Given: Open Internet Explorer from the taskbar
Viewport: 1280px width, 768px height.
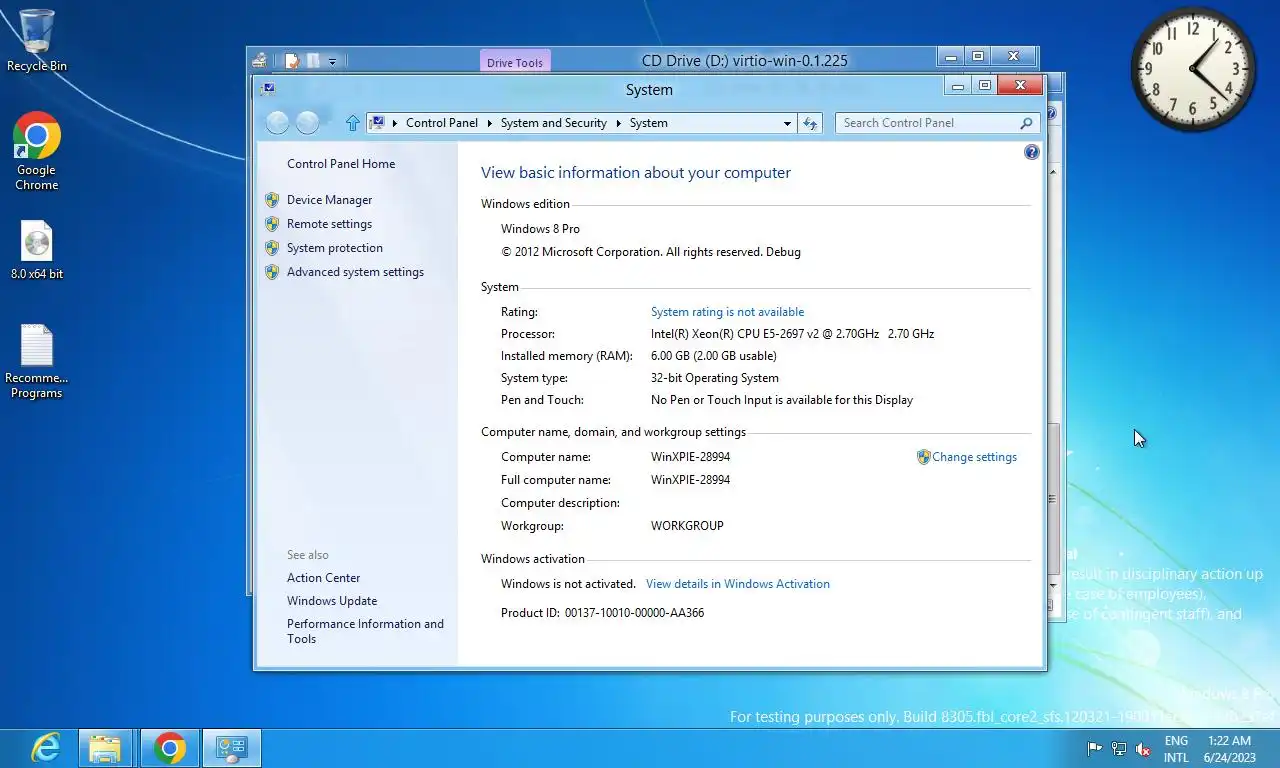Looking at the screenshot, I should pyautogui.click(x=45, y=748).
